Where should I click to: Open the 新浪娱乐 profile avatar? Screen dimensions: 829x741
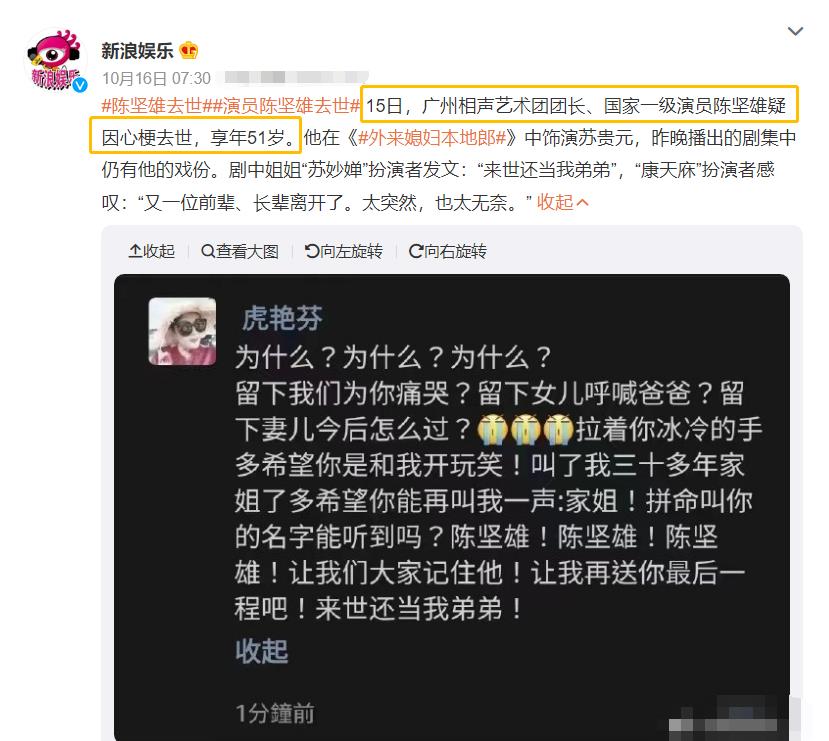55,61
